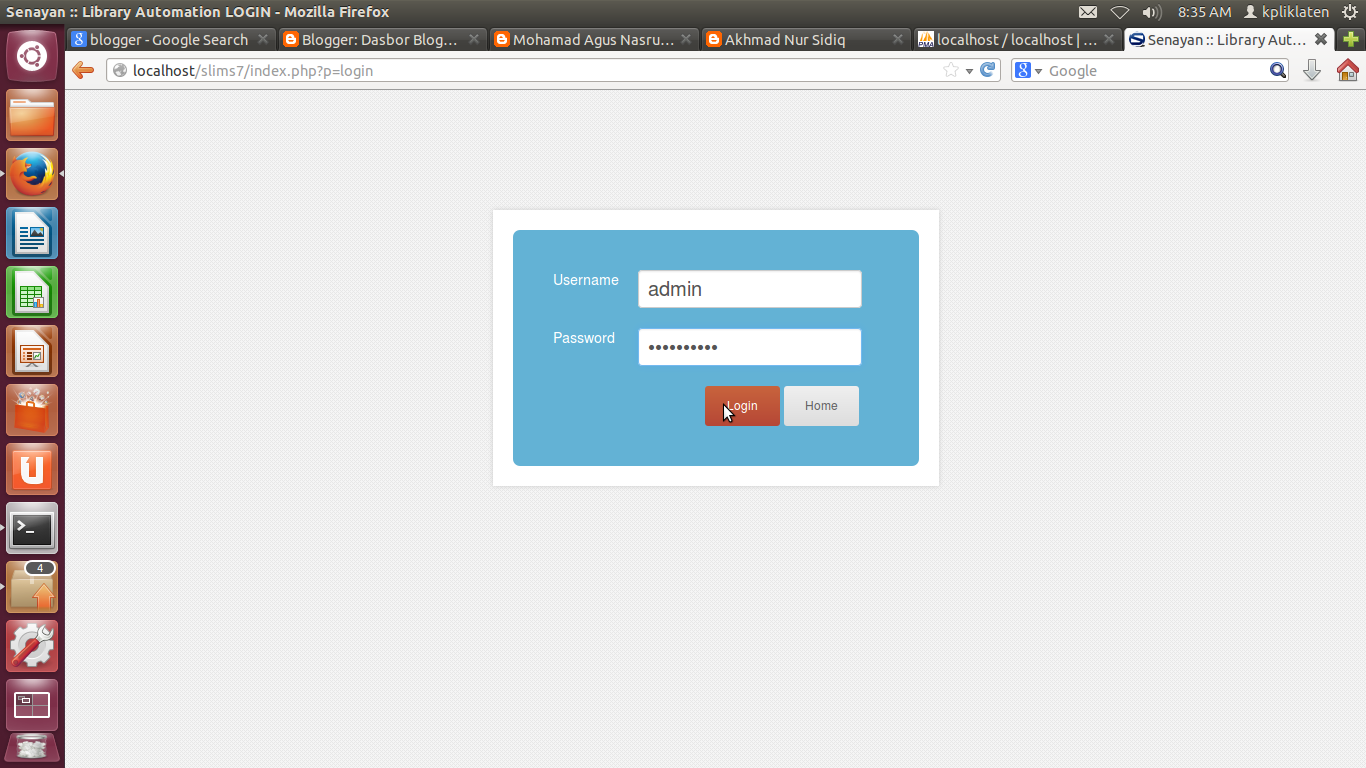Close the Senayan Library Automation tab
Image resolution: width=1366 pixels, height=768 pixels.
pyautogui.click(x=1321, y=39)
